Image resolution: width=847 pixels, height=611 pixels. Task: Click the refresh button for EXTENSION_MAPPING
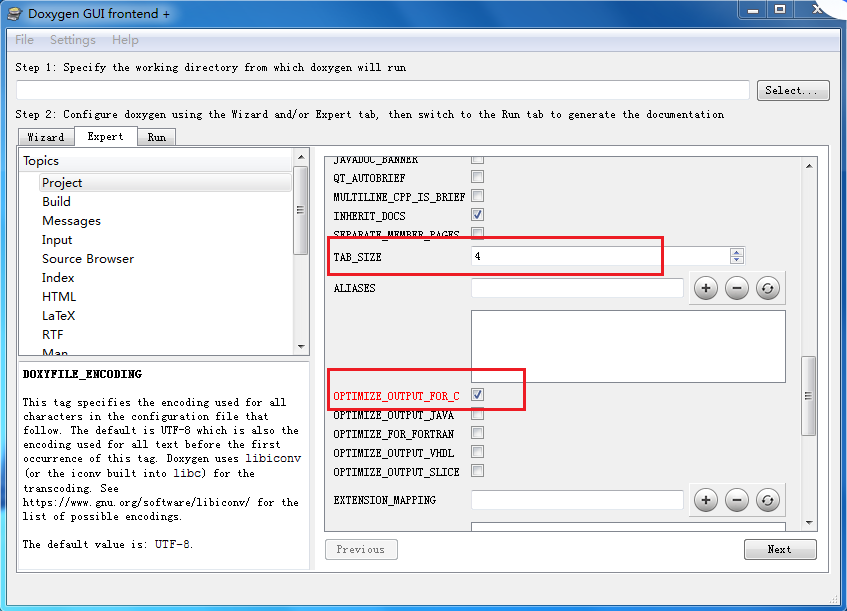[x=768, y=500]
